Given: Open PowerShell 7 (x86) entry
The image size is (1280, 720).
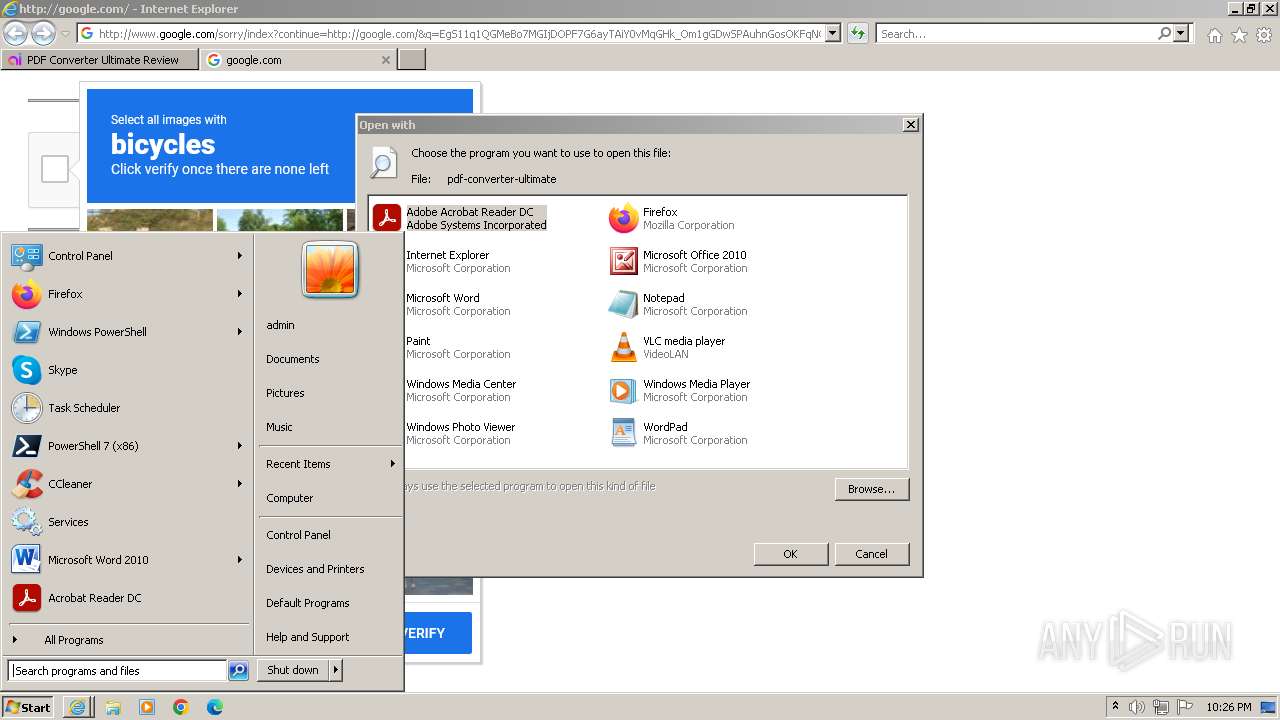Looking at the screenshot, I should pos(127,446).
